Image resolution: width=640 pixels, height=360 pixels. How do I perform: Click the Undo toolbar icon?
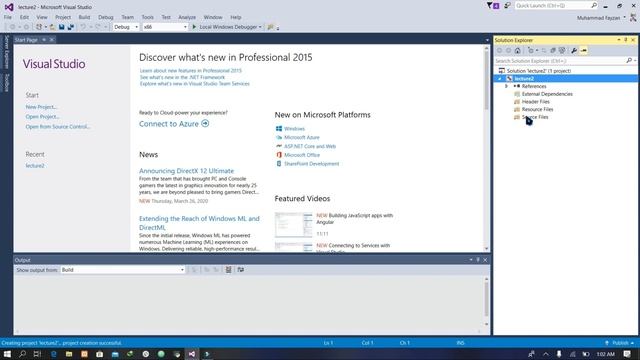(83, 27)
